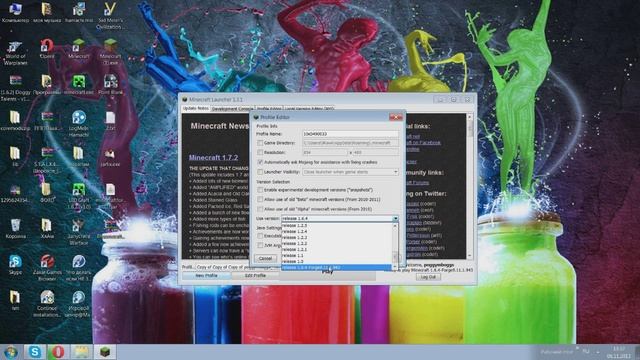Open the Point Blank shortcut
Viewport: 640px width, 360px height.
pyautogui.click(x=110, y=85)
